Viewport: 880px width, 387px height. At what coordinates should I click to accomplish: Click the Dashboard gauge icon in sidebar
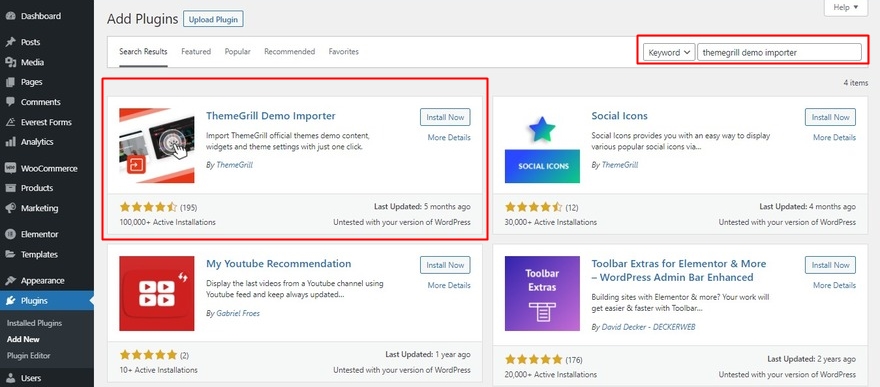pos(10,16)
